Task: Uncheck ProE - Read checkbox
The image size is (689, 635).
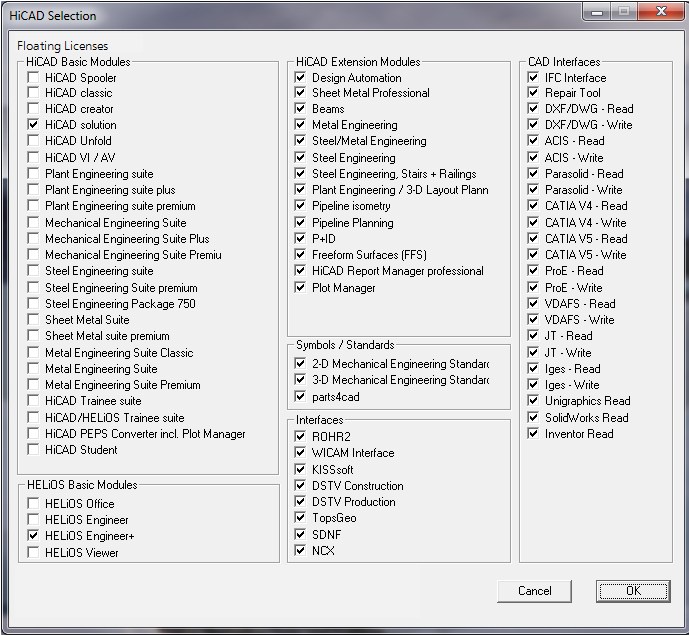Action: click(533, 271)
